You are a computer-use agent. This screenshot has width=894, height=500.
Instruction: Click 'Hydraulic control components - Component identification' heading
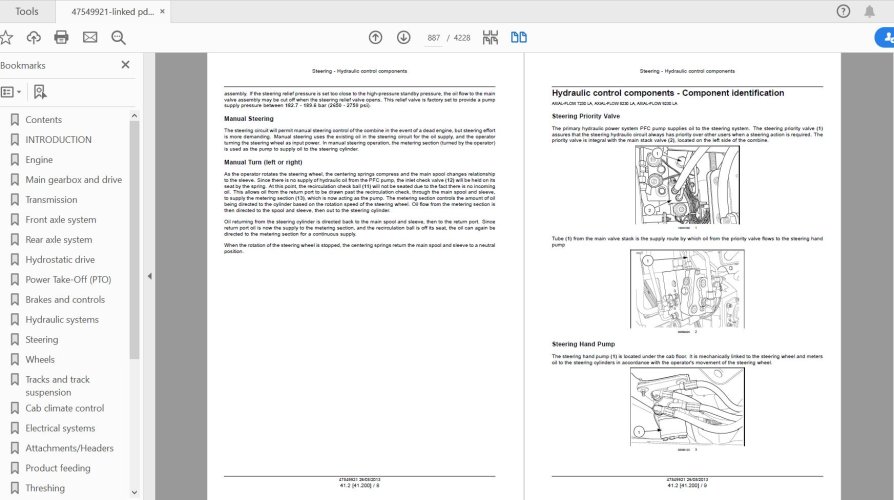click(668, 93)
